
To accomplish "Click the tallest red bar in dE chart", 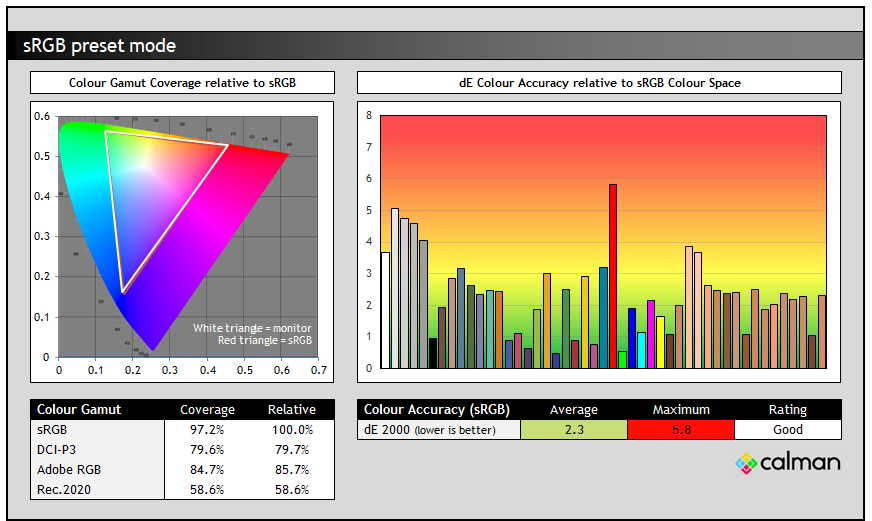I will [613, 276].
